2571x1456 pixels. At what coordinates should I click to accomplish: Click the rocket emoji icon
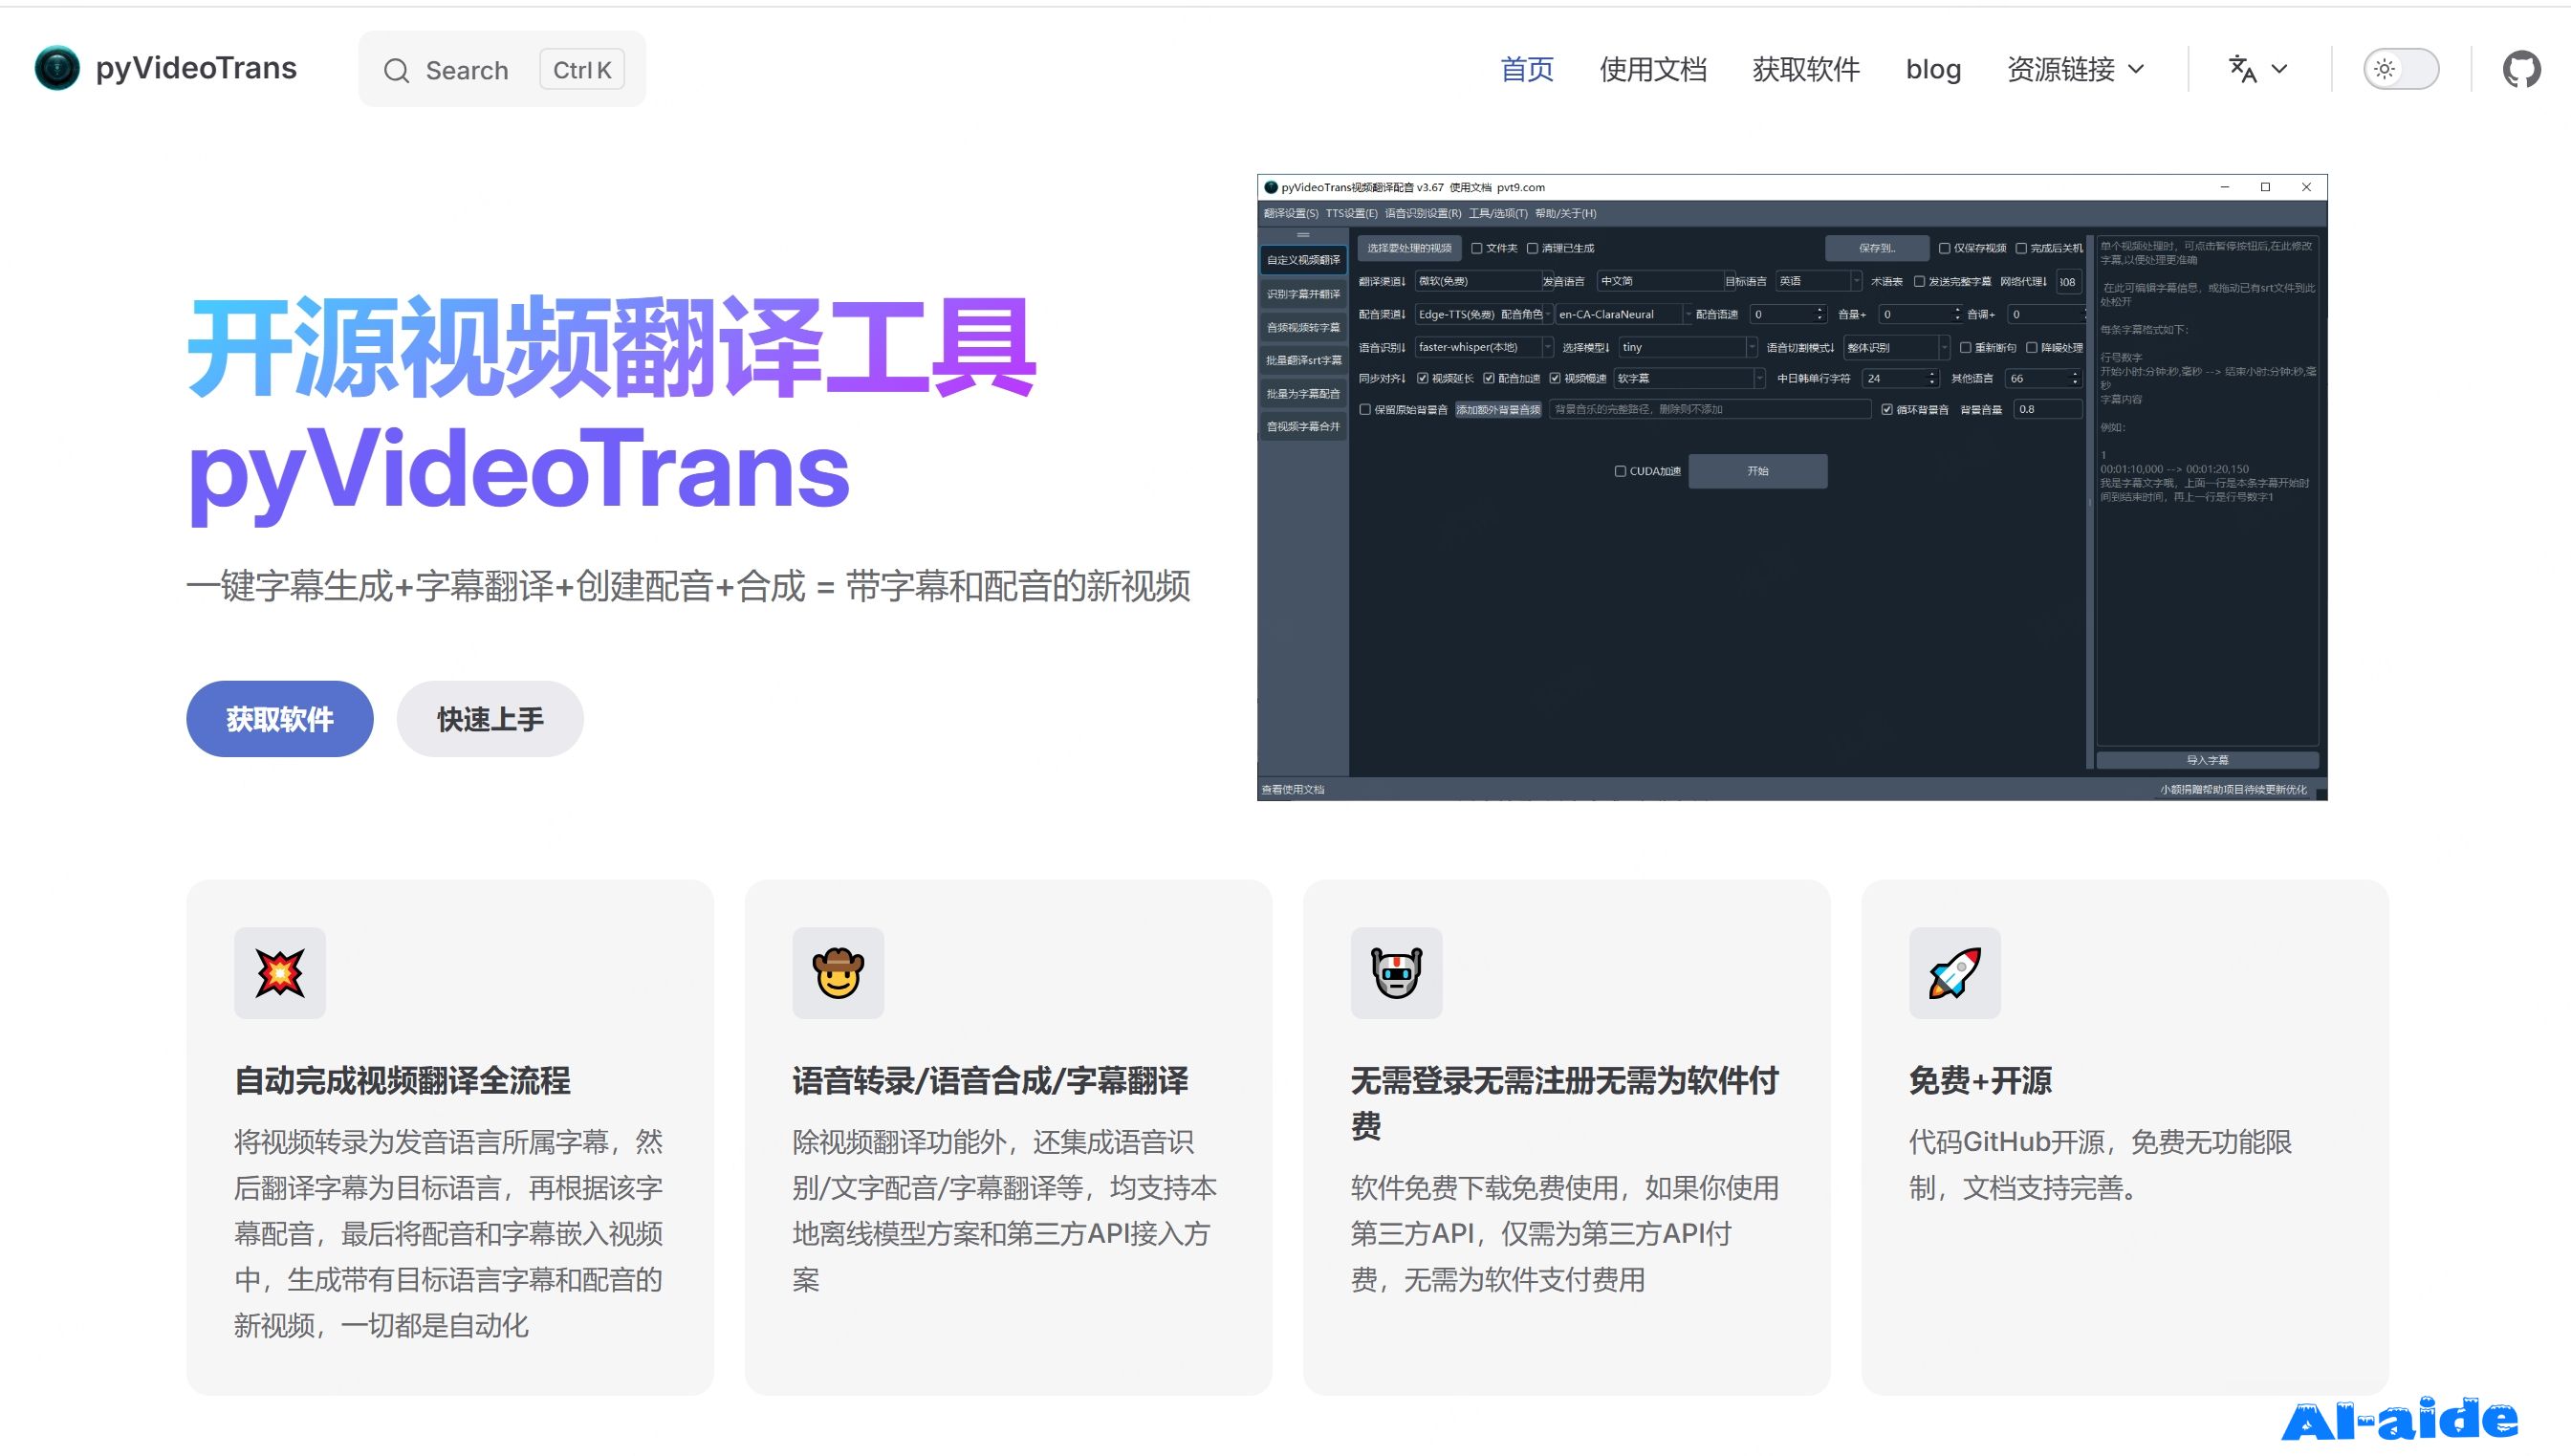(x=1954, y=972)
